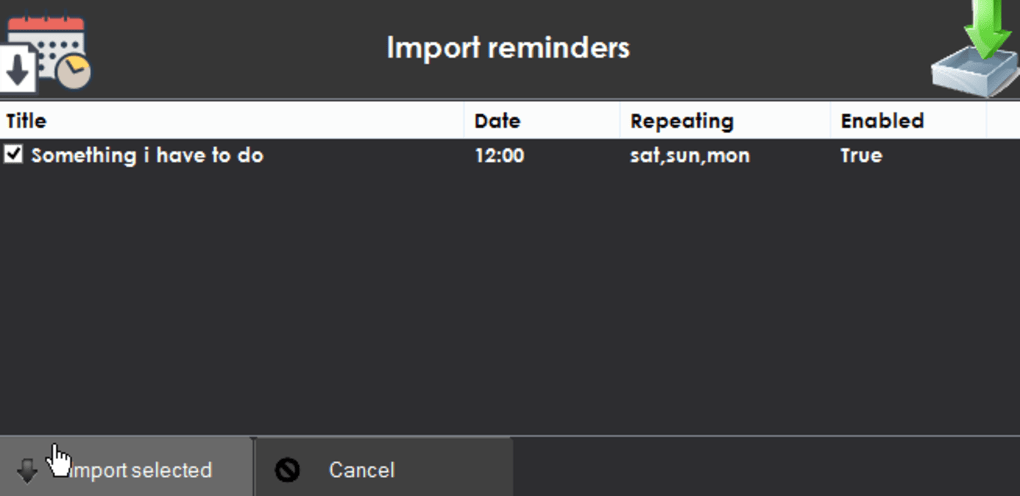Select the "Something i have to do" reminder row

147,156
